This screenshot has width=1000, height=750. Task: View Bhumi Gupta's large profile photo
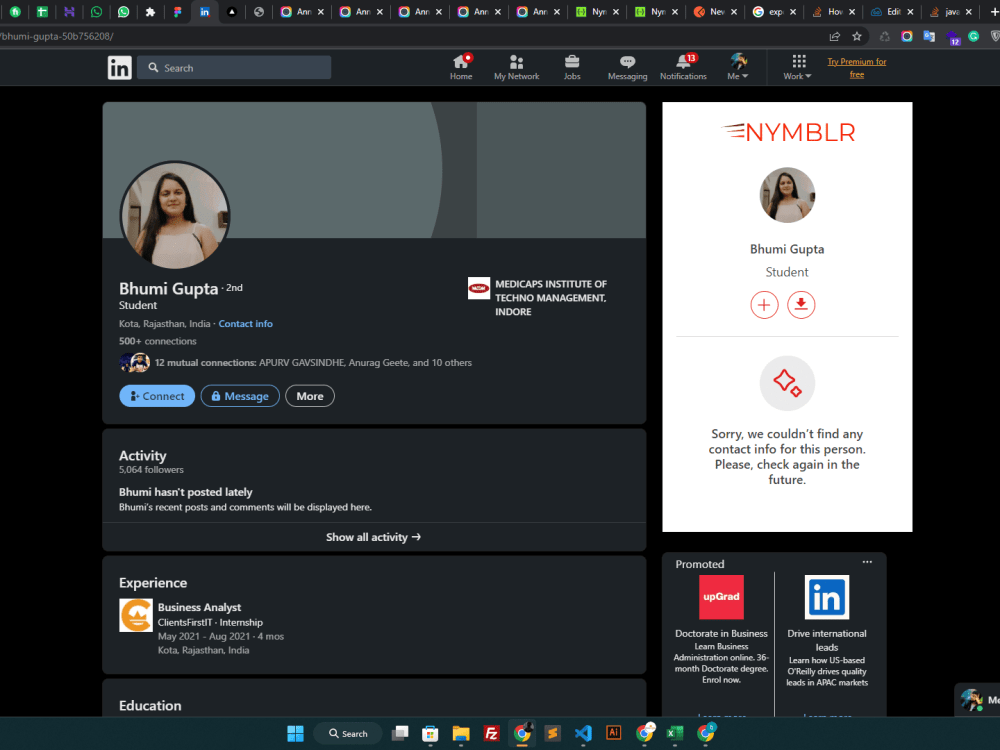point(175,215)
